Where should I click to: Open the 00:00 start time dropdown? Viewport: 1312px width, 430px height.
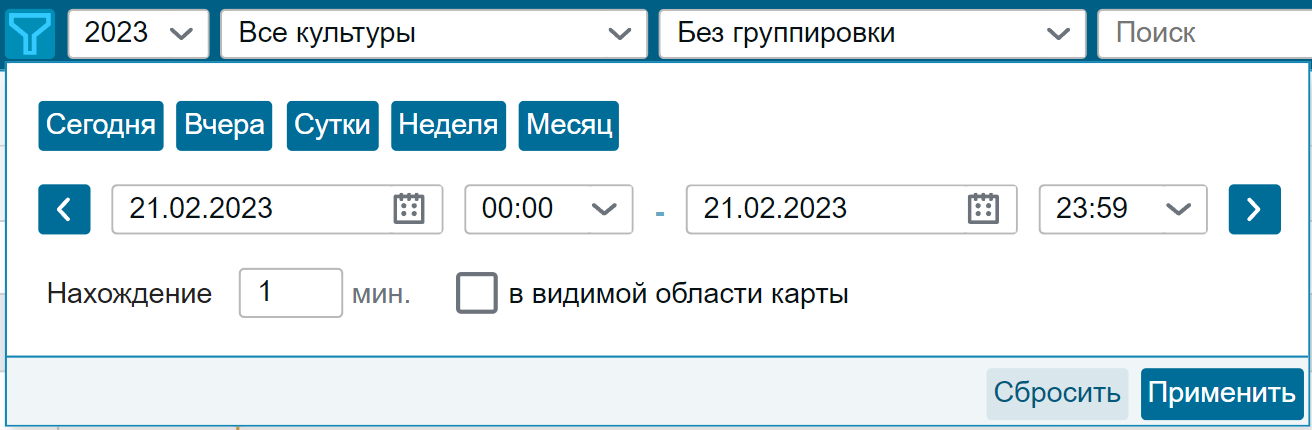[548, 209]
